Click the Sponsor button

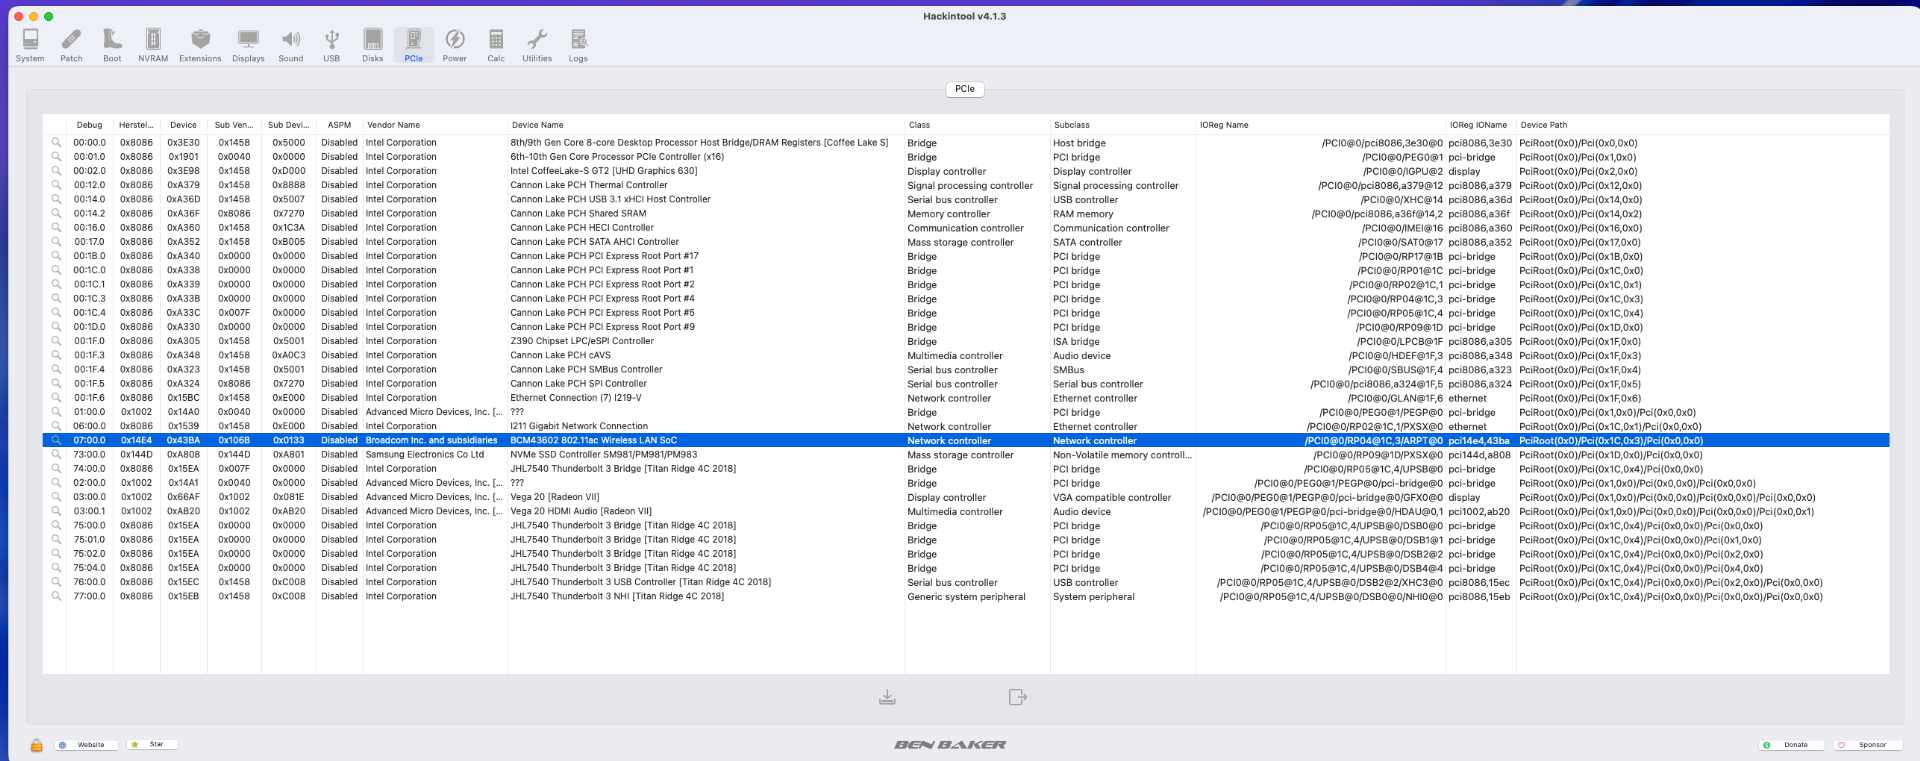coord(1868,745)
